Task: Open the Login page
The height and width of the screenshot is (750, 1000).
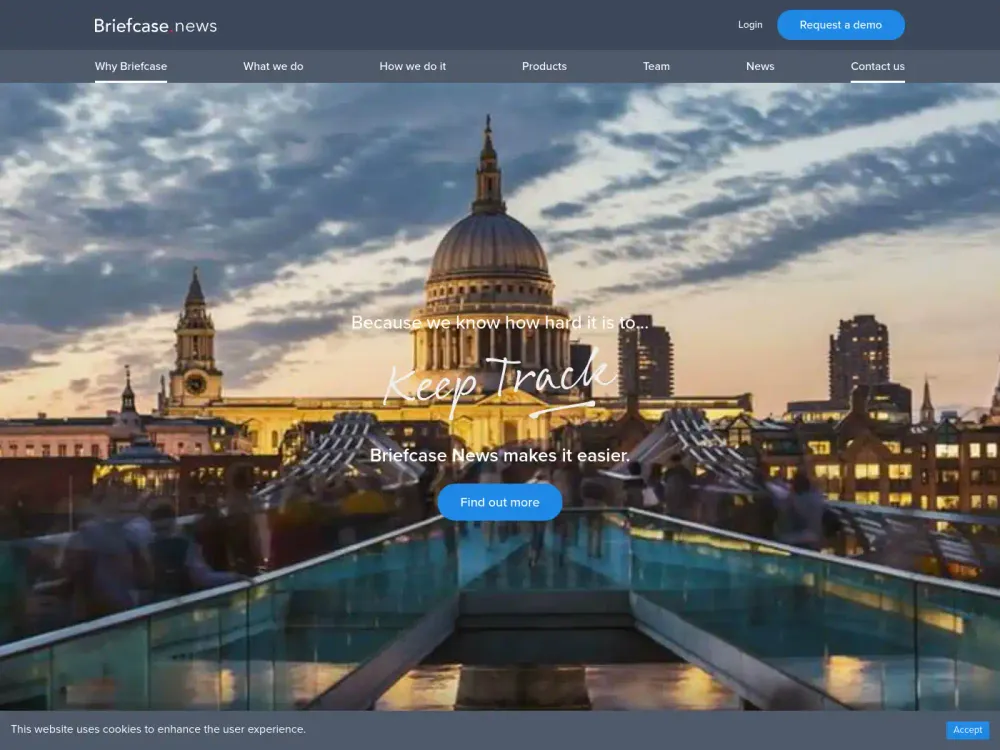Action: pos(750,25)
